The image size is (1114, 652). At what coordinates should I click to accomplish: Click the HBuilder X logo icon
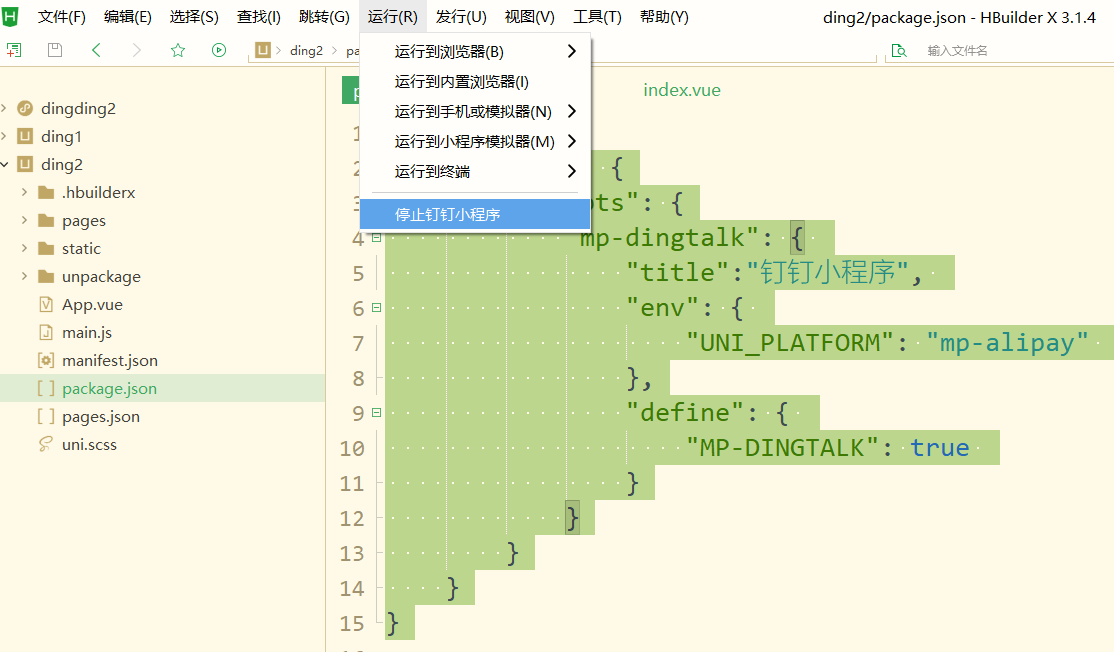point(11,16)
